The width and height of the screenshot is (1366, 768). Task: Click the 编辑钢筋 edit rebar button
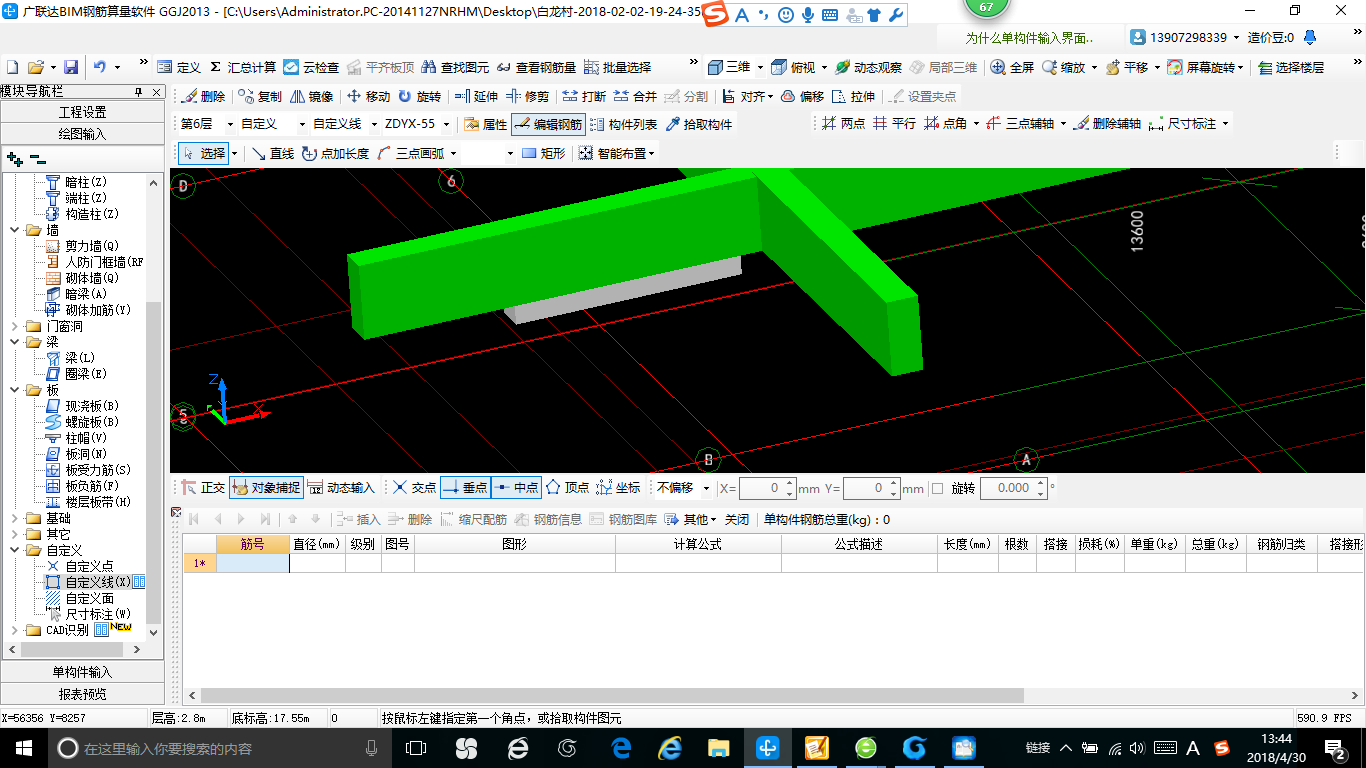pyautogui.click(x=548, y=124)
